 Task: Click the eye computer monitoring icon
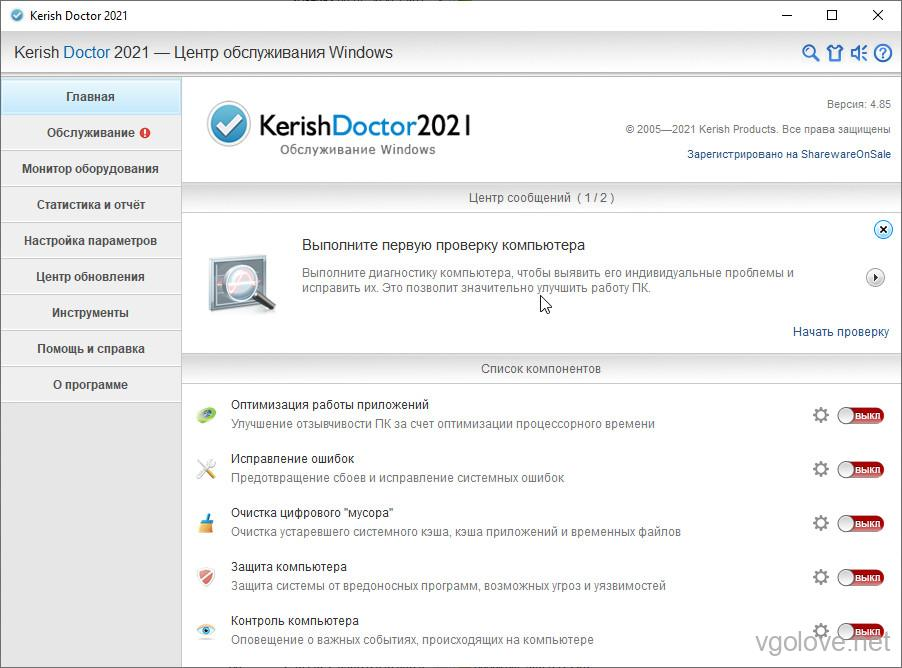point(207,630)
